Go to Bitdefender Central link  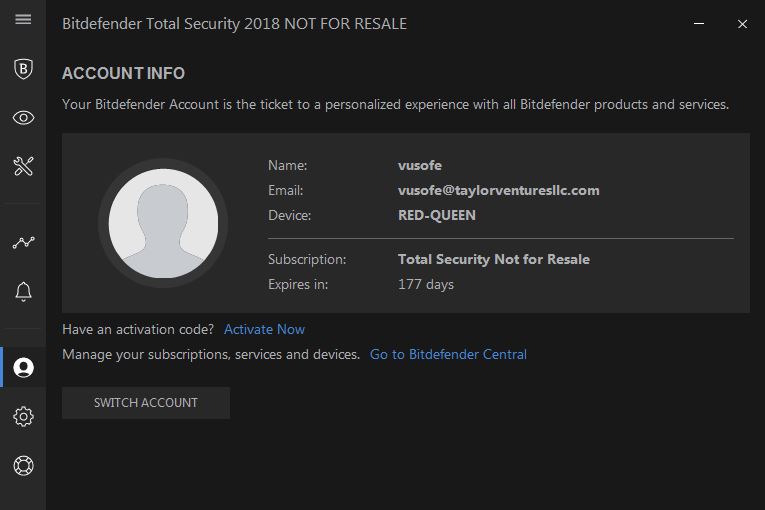448,354
